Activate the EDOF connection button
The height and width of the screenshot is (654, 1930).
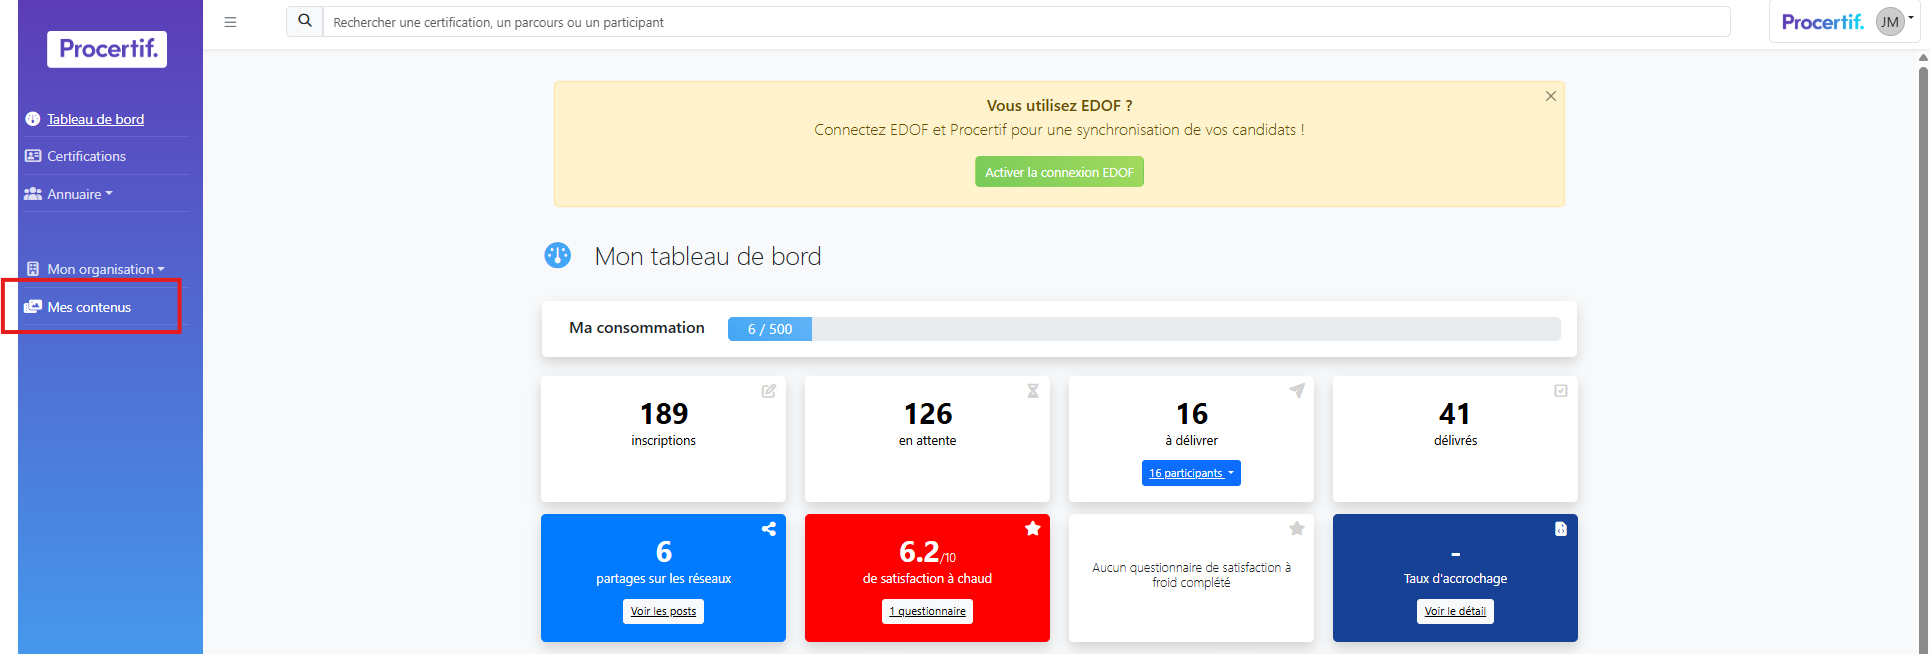point(1059,172)
